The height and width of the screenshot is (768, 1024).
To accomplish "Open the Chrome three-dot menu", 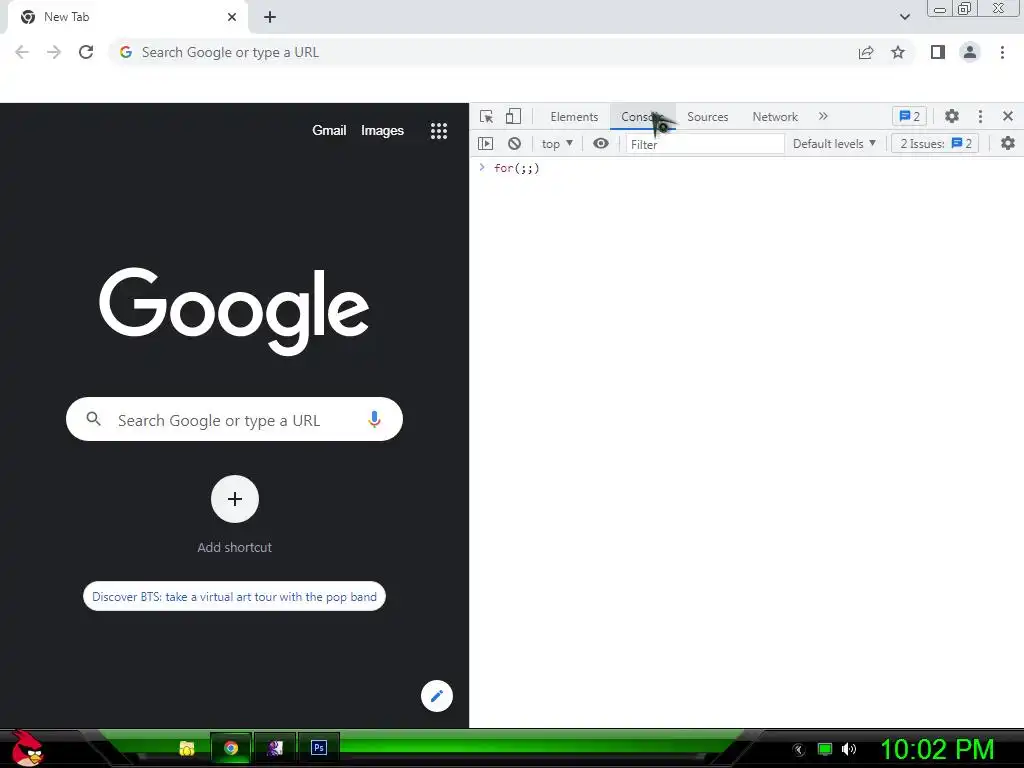I will 1002,52.
